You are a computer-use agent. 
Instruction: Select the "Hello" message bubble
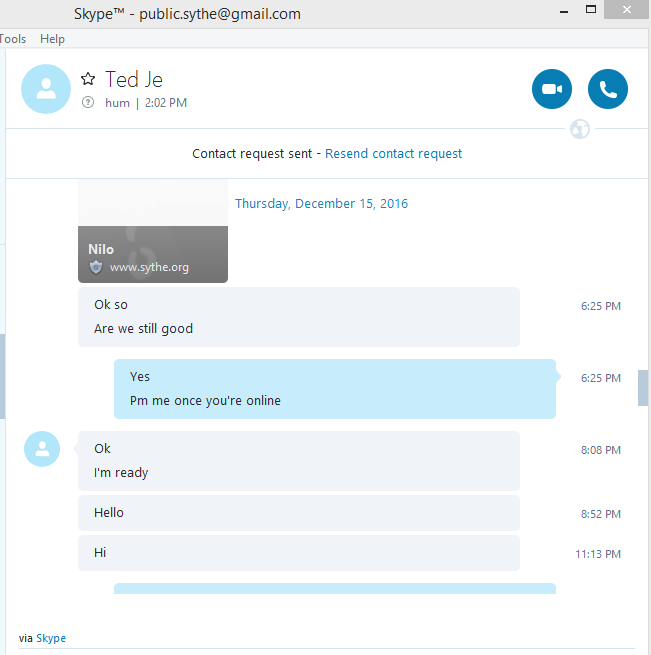coord(299,513)
